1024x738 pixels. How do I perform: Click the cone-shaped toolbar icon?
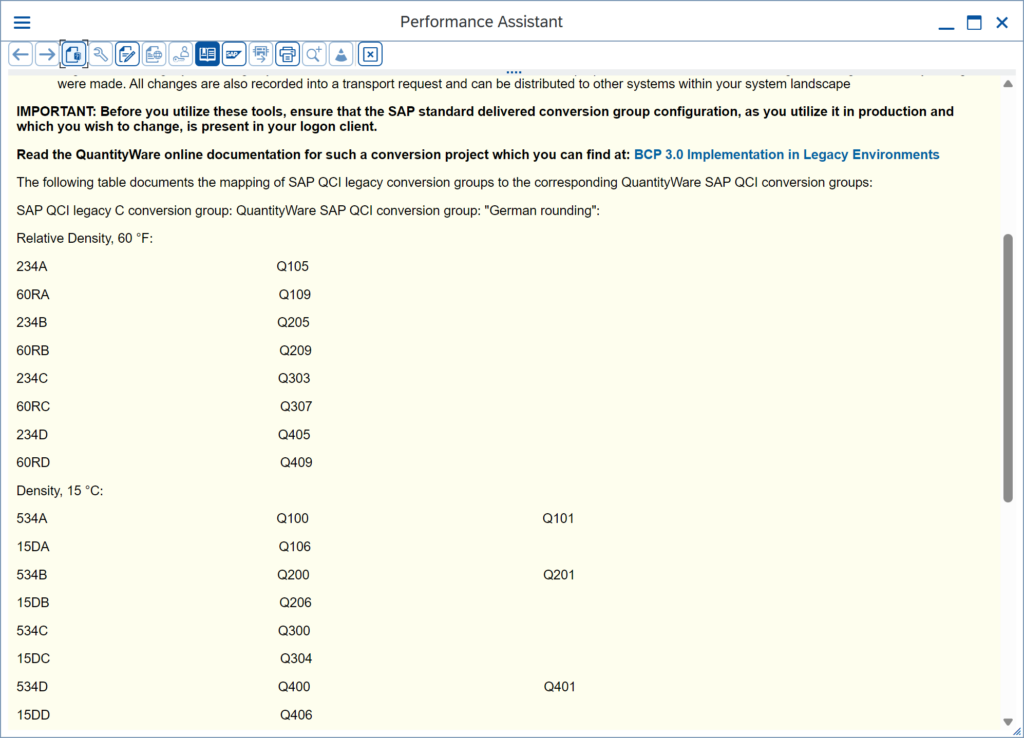click(x=341, y=54)
